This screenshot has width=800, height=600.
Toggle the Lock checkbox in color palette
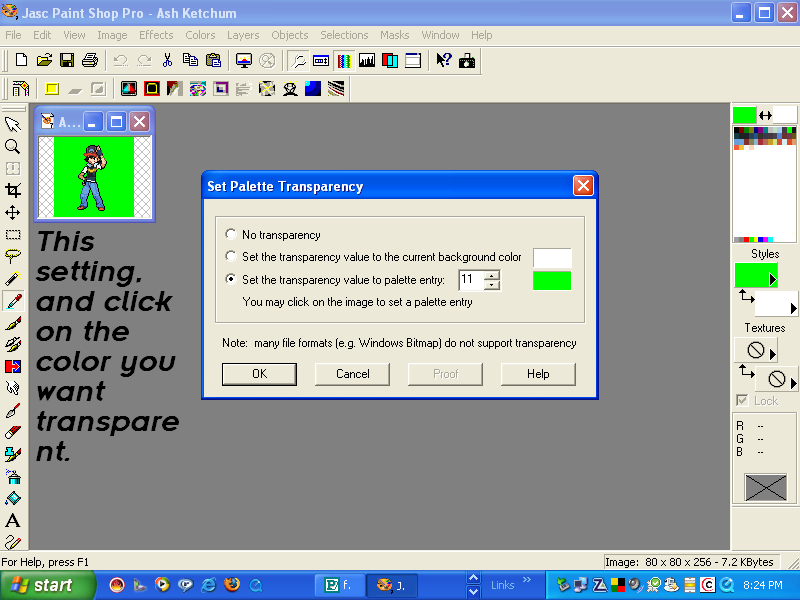[742, 401]
